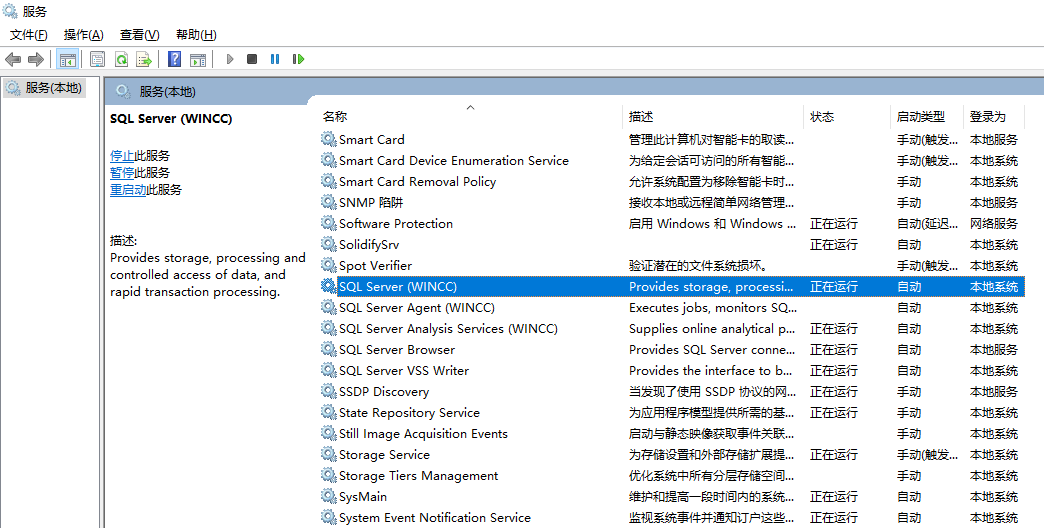
Task: Toggle the show/hide console tree icon
Action: click(67, 59)
